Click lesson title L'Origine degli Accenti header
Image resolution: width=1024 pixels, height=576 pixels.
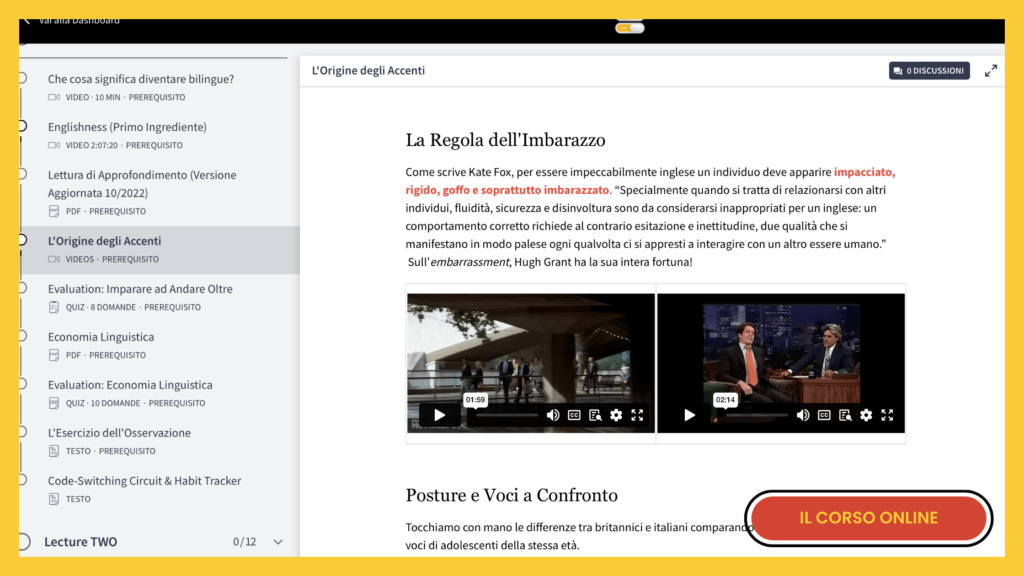368,71
